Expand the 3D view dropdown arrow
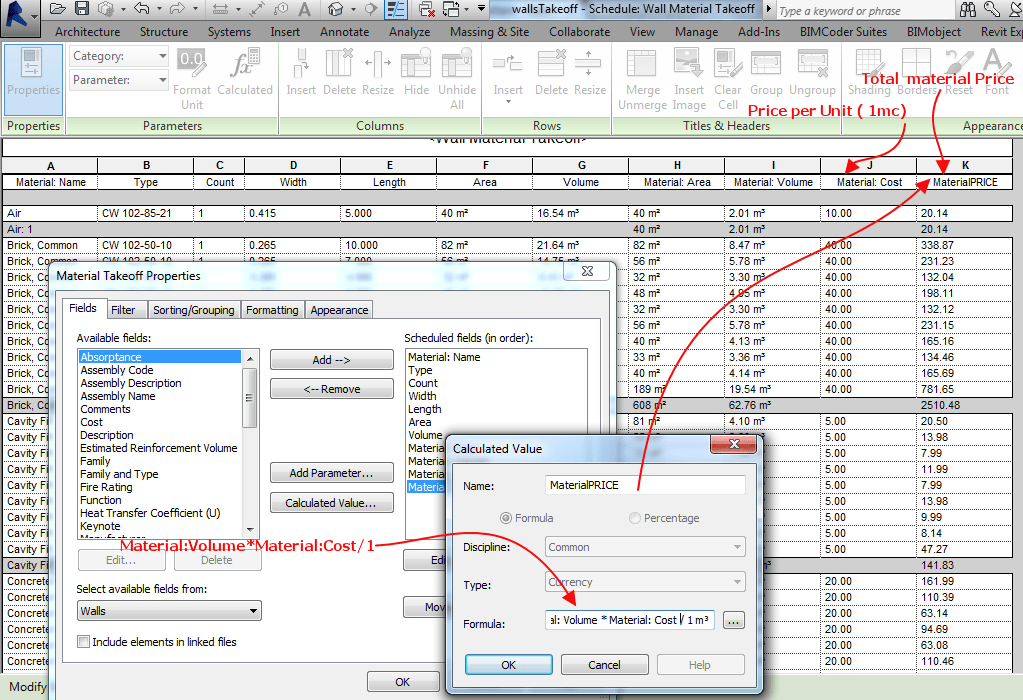Image resolution: width=1023 pixels, height=700 pixels. coord(353,9)
